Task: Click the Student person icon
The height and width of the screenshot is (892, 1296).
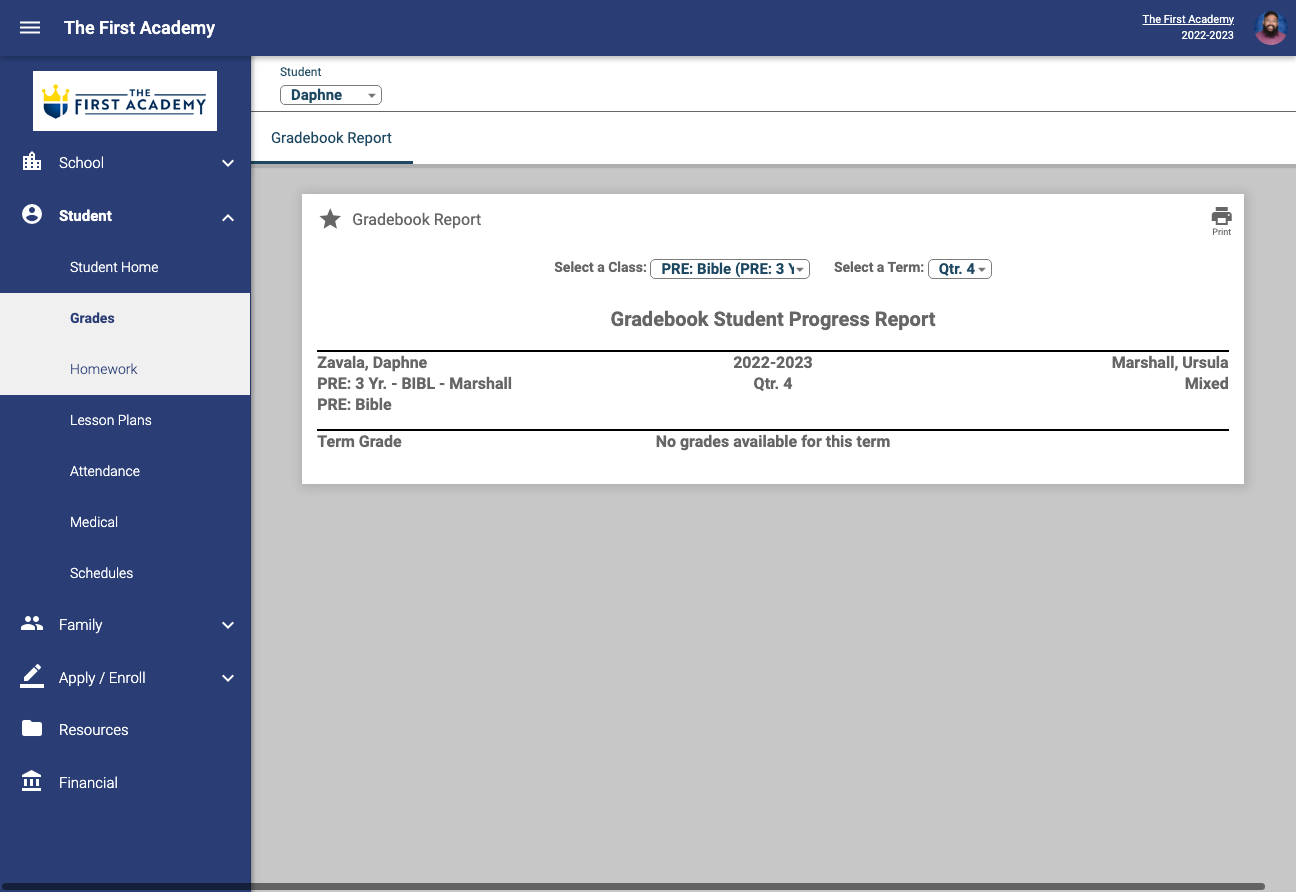Action: [x=32, y=215]
